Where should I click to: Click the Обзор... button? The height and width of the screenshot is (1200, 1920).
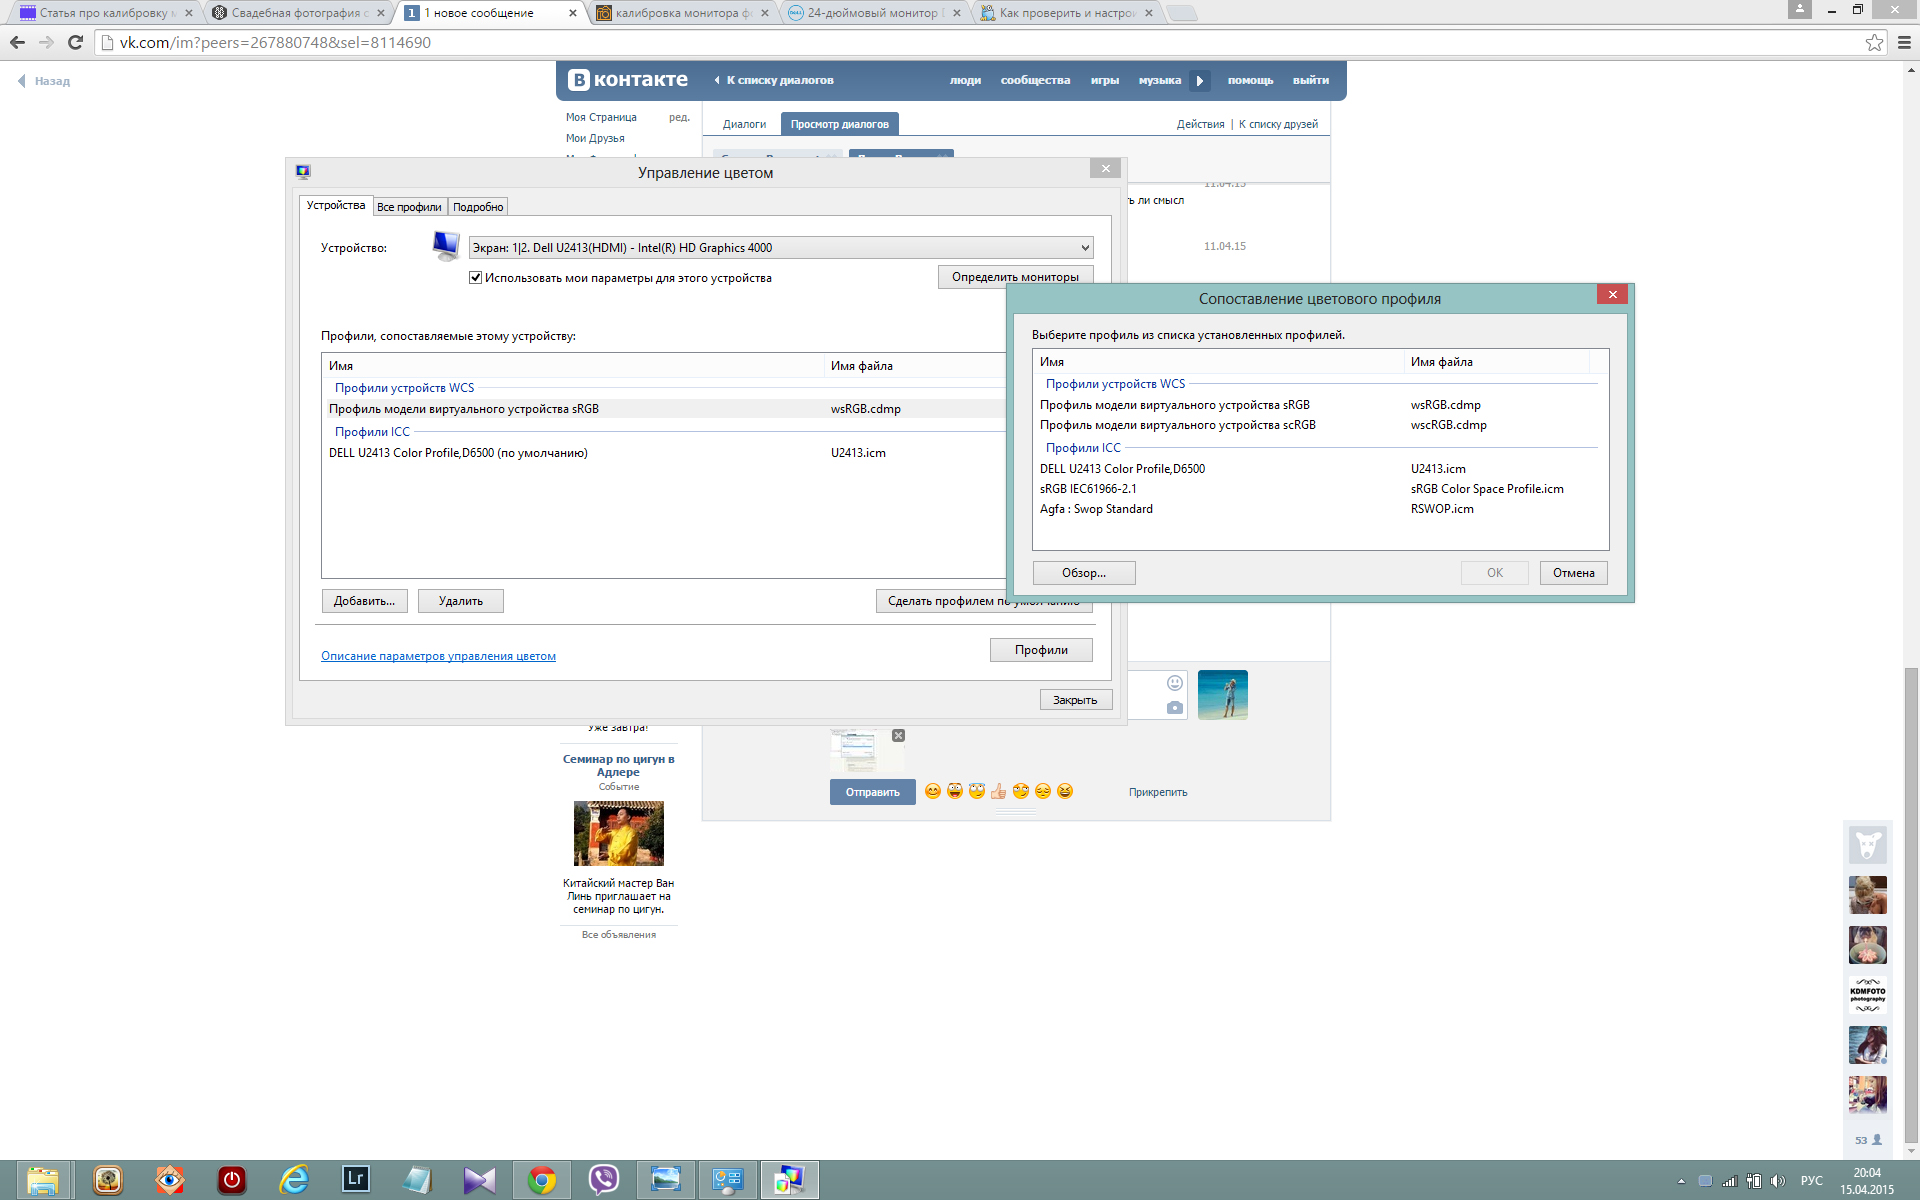[x=1083, y=573]
